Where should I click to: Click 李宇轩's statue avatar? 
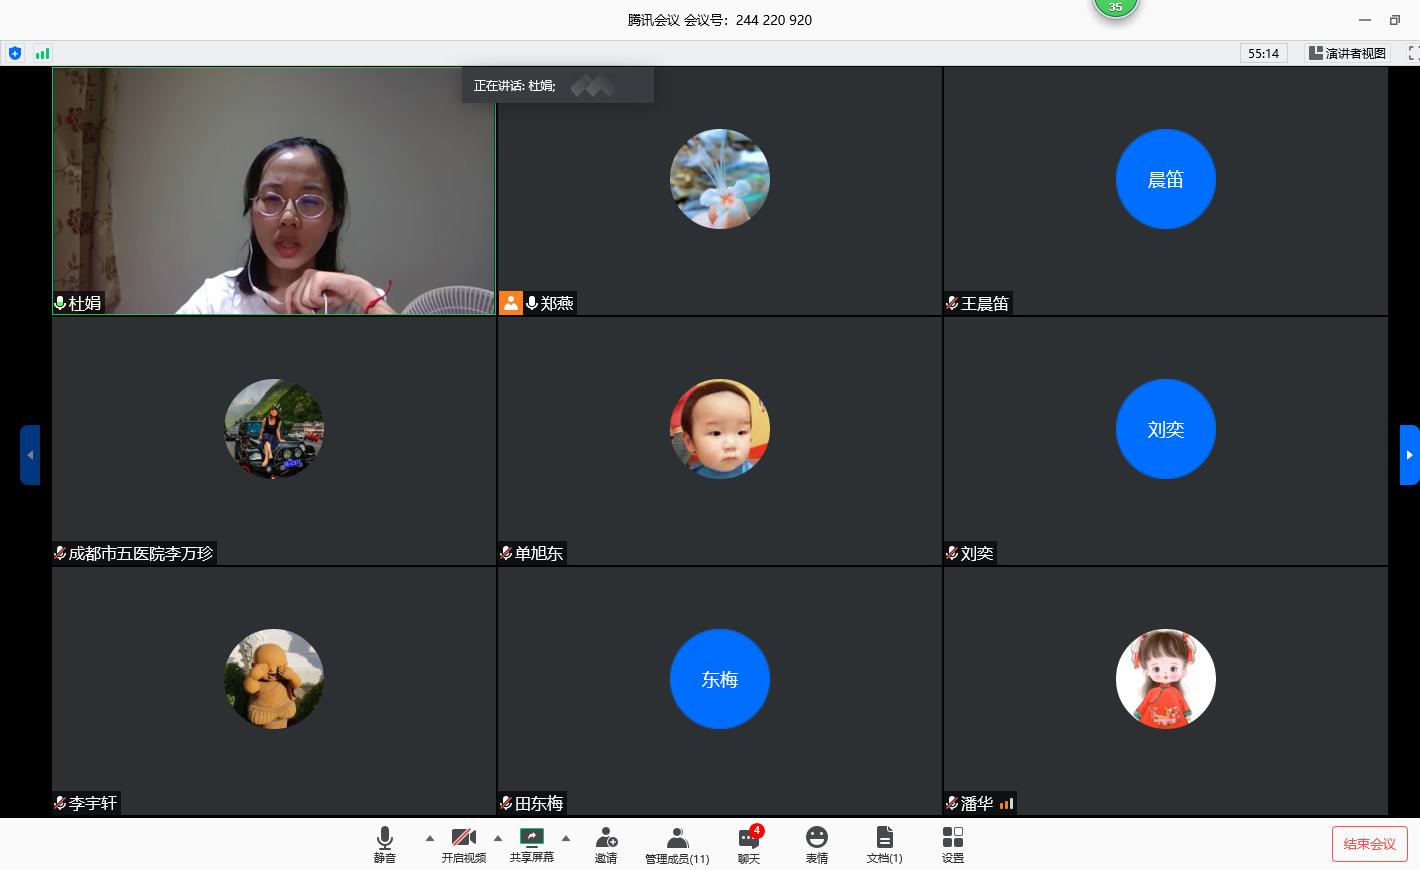[274, 679]
